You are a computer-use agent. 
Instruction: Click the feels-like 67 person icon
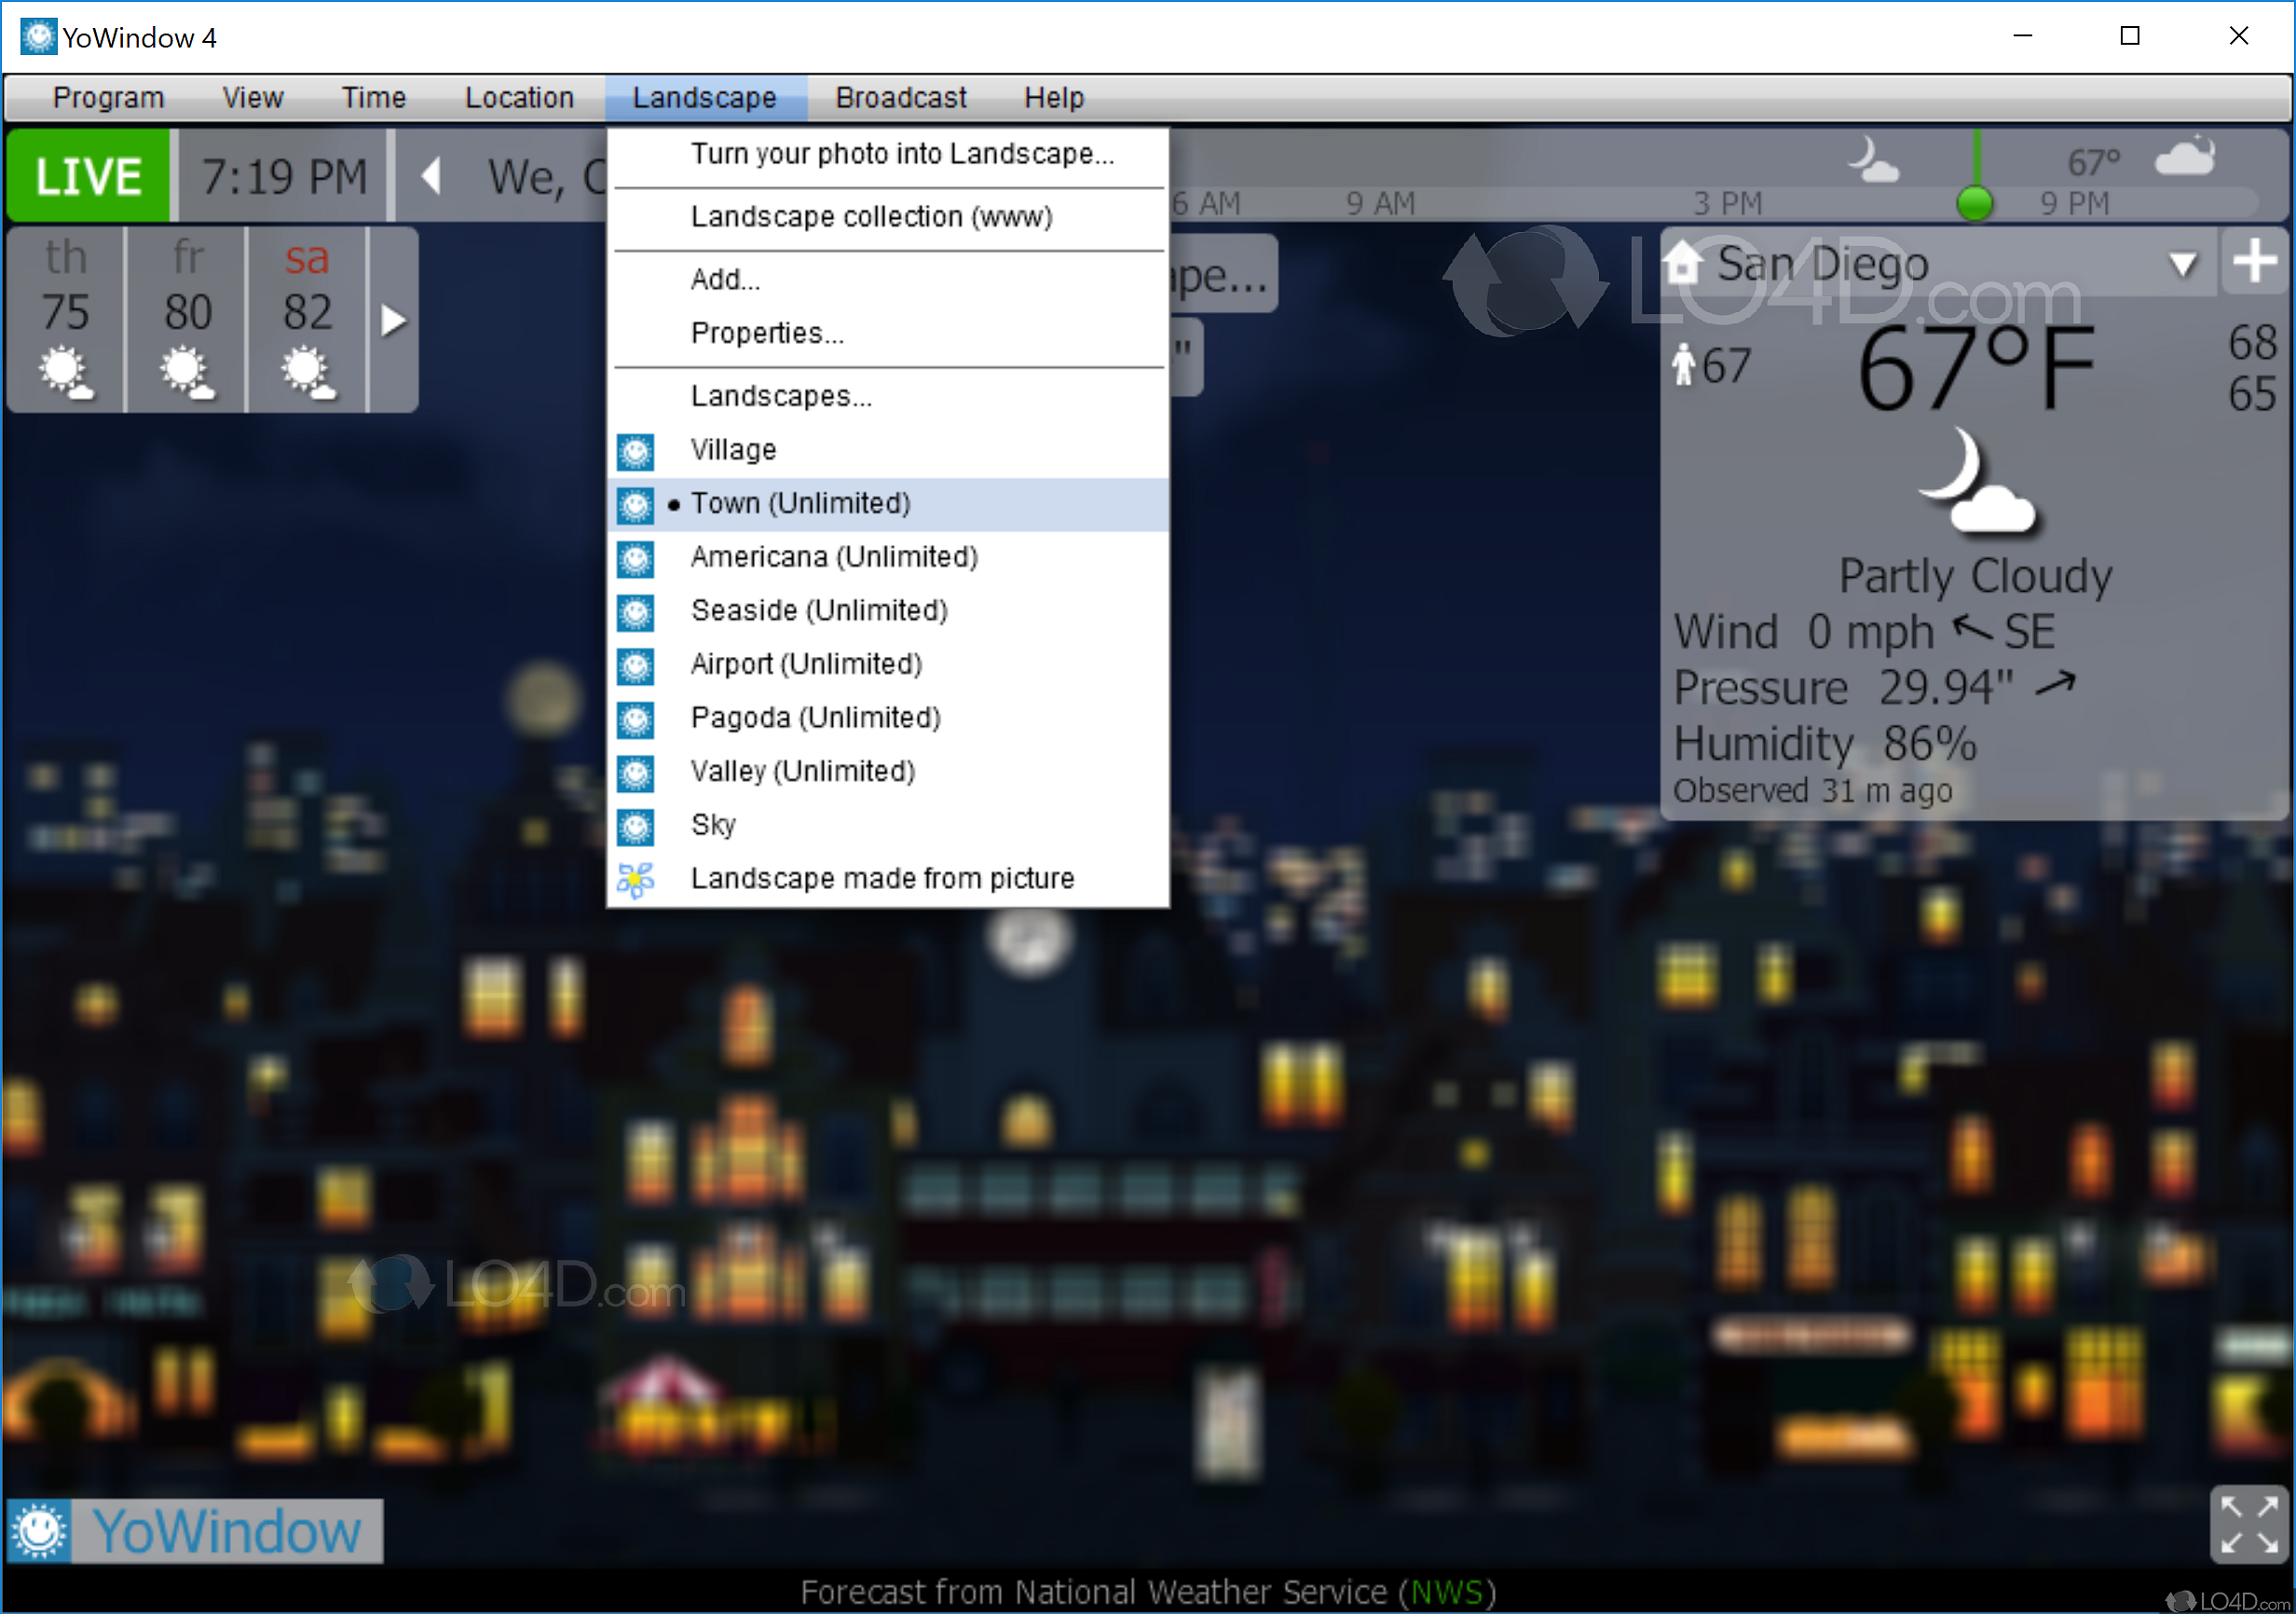coord(1683,364)
